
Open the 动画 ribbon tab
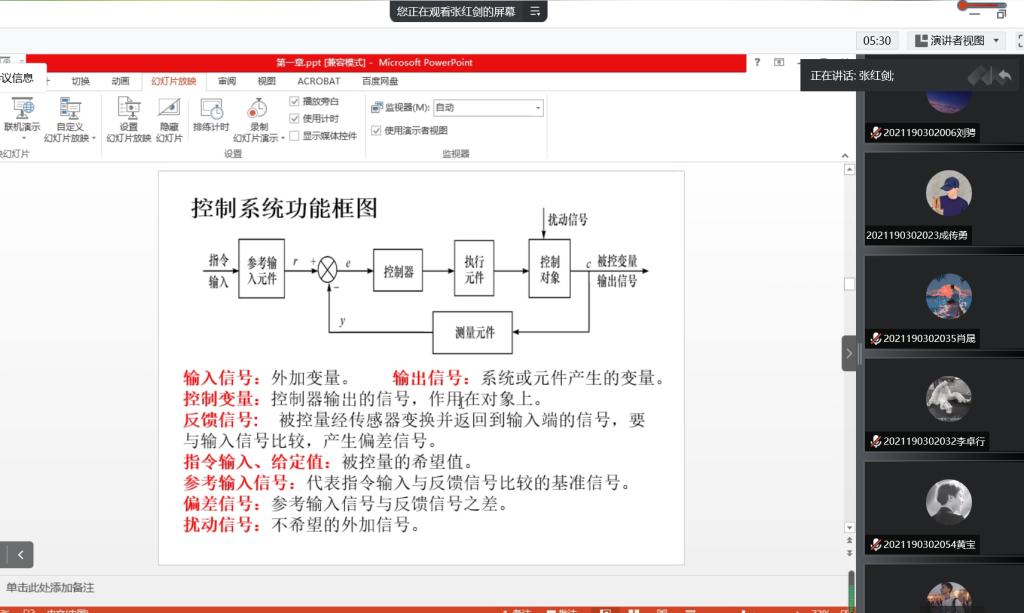click(120, 81)
